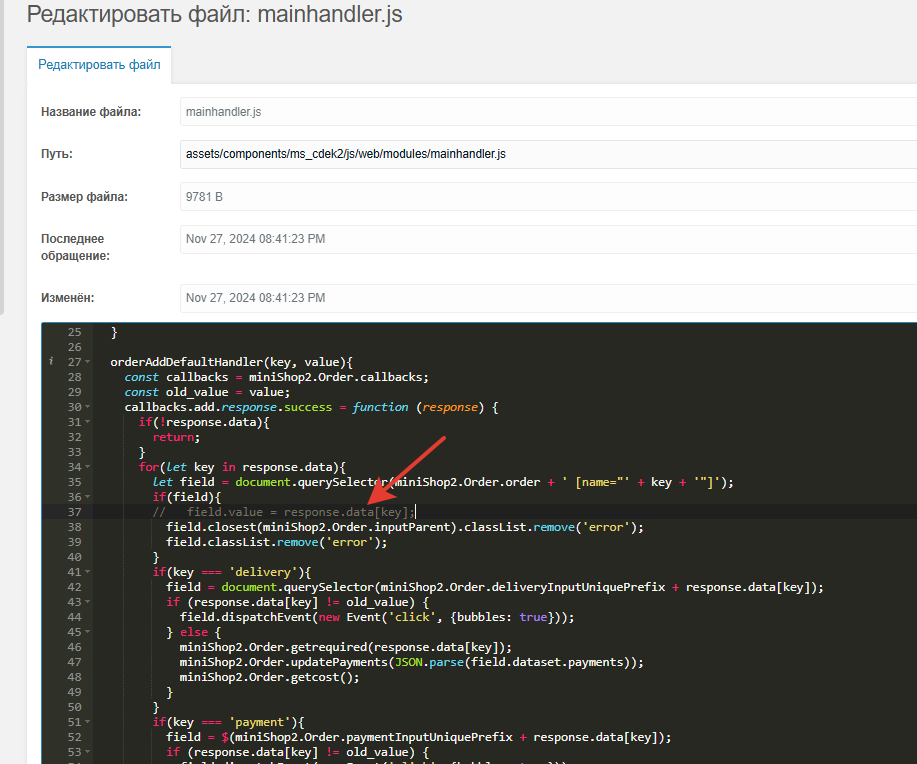Click 'miniShop2.Order.getrequired(response.data[key]);' line
Image resolution: width=917 pixels, height=764 pixels.
[x=346, y=647]
